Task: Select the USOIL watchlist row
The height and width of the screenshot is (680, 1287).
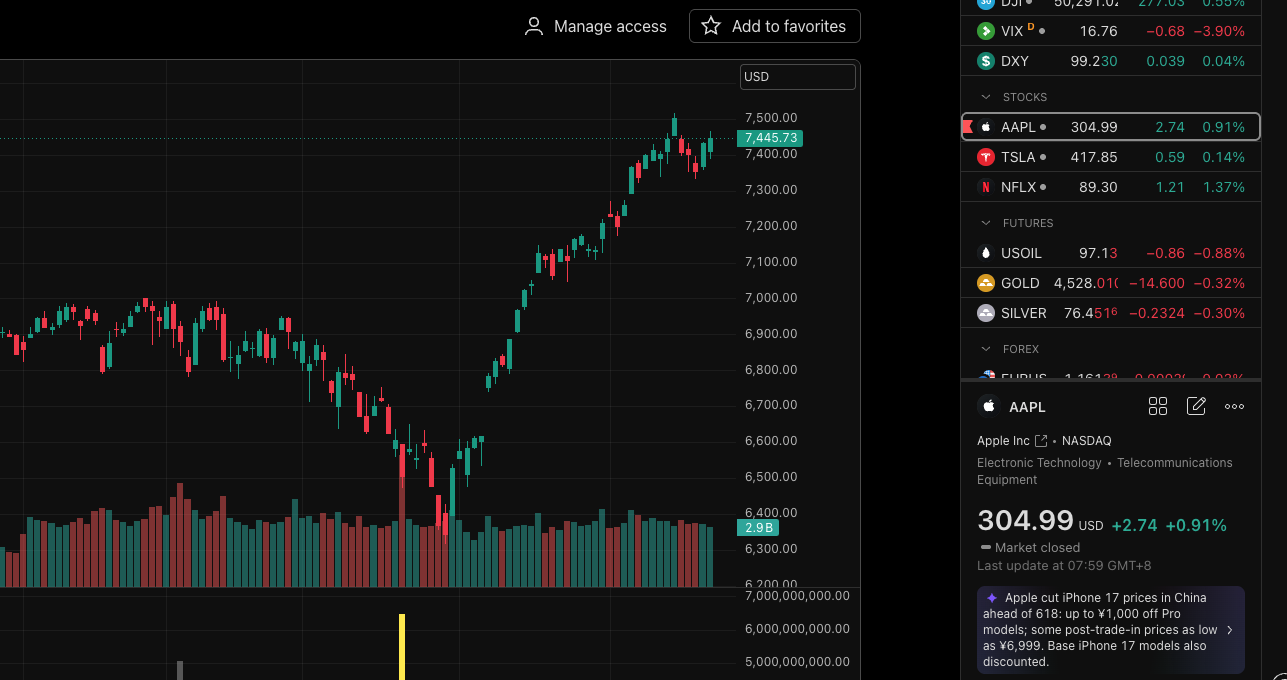Action: click(x=1110, y=253)
